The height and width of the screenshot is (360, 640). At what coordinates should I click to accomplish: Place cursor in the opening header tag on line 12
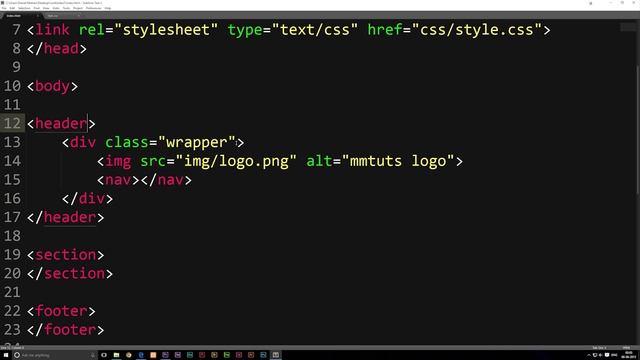(61, 123)
